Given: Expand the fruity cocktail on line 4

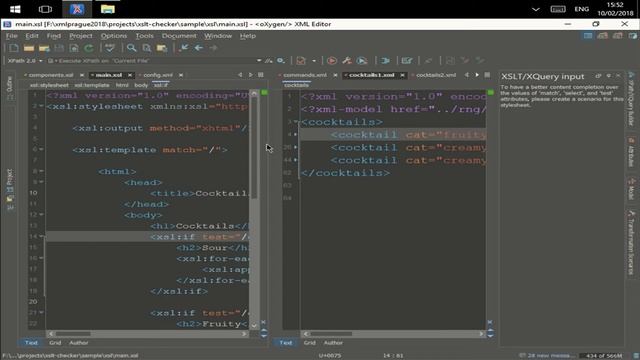Looking at the screenshot, I should (x=296, y=134).
